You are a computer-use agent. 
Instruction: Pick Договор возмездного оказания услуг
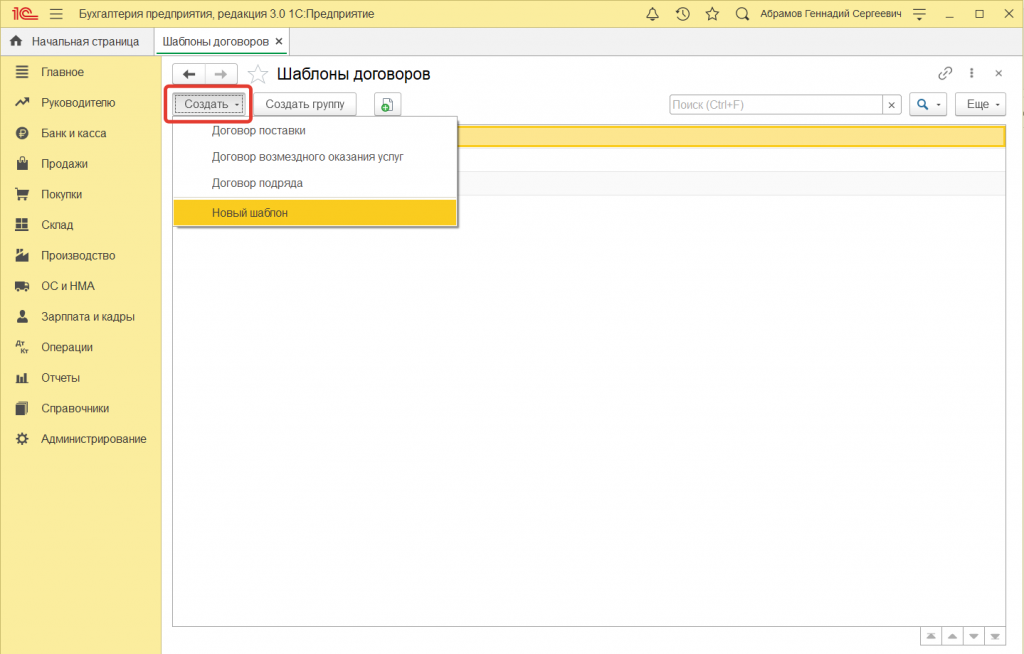coord(307,157)
